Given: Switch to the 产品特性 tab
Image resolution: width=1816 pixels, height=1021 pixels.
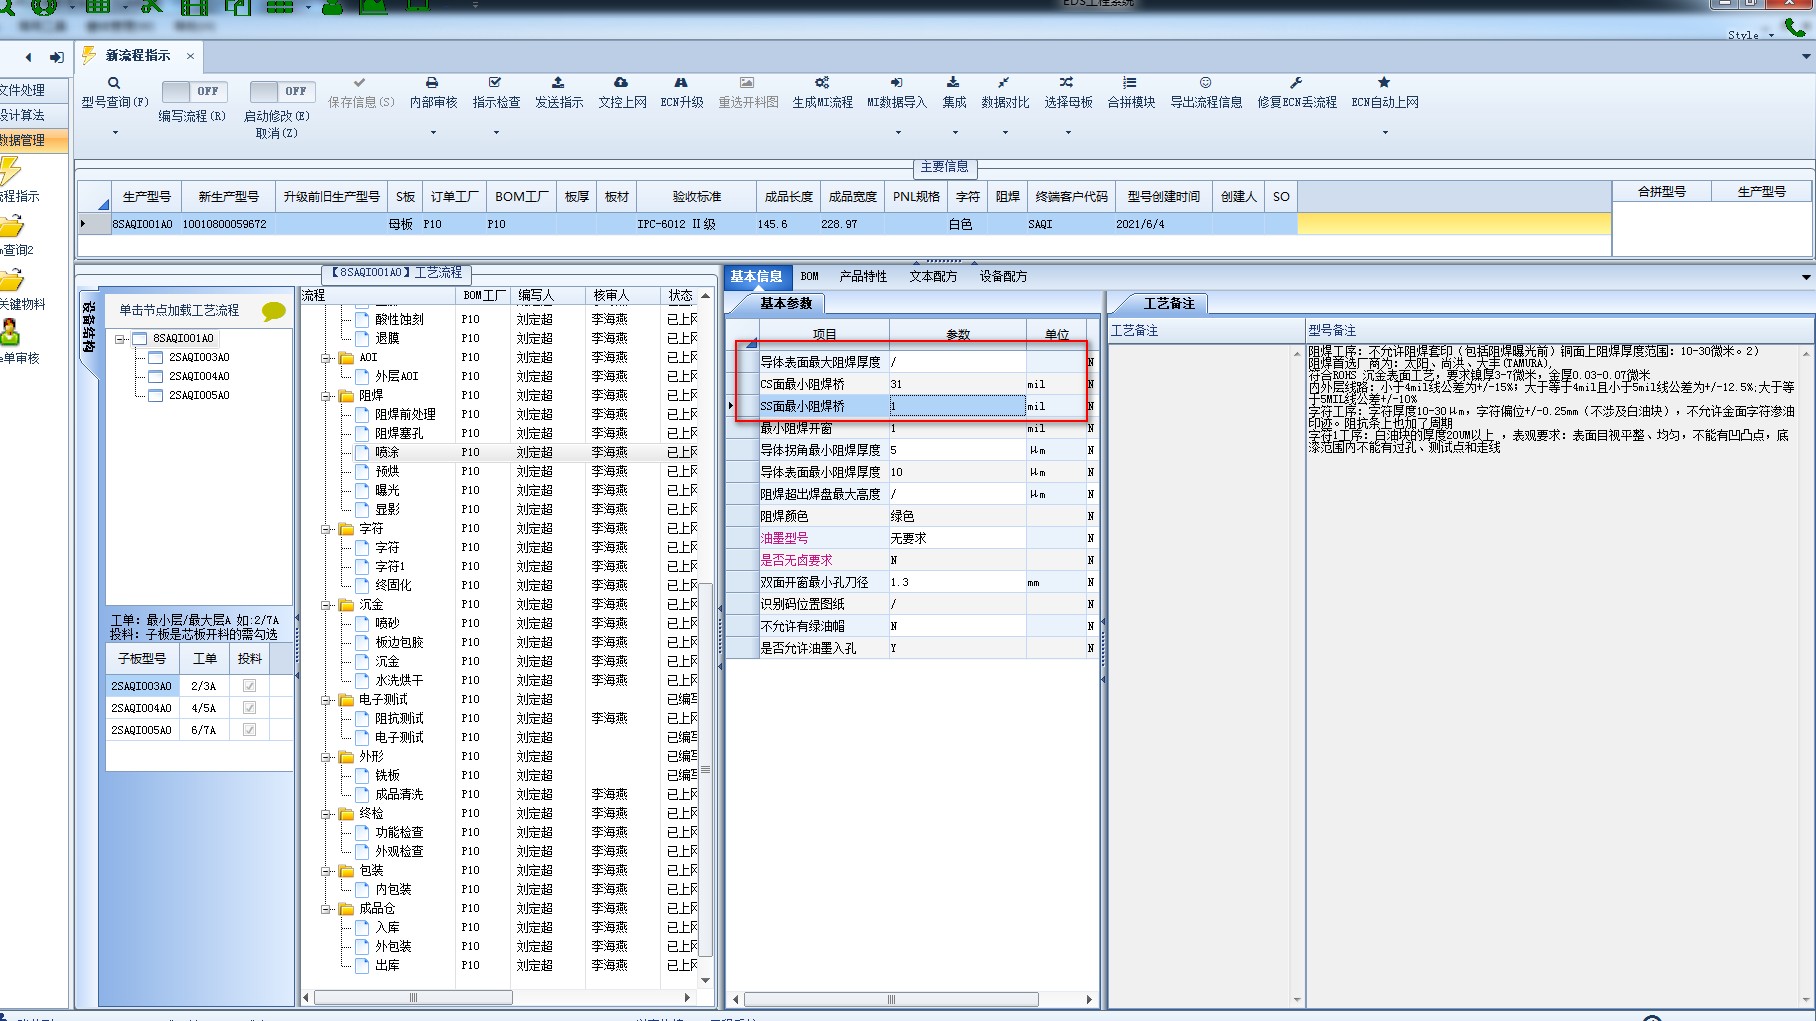Looking at the screenshot, I should coord(863,276).
